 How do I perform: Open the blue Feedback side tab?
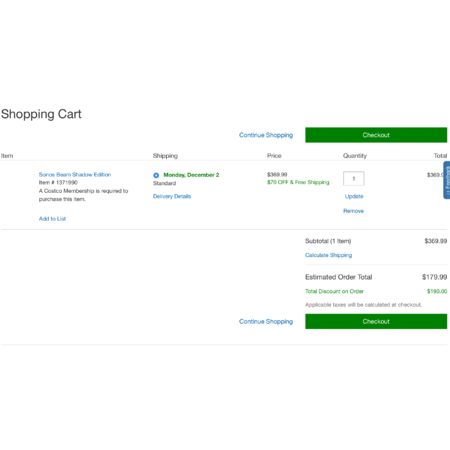[x=447, y=180]
